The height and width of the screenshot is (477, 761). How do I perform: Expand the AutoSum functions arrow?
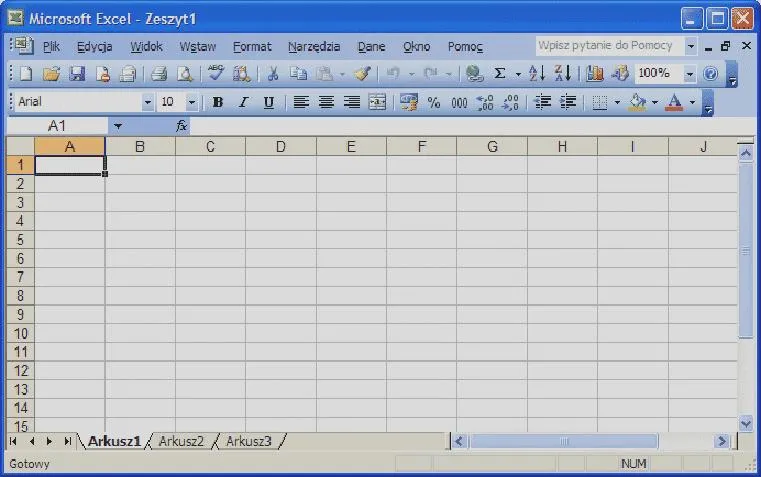click(518, 74)
